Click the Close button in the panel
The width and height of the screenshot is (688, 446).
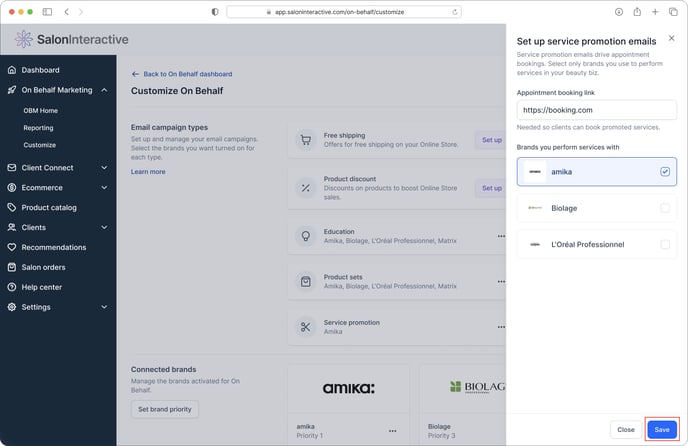[626, 430]
